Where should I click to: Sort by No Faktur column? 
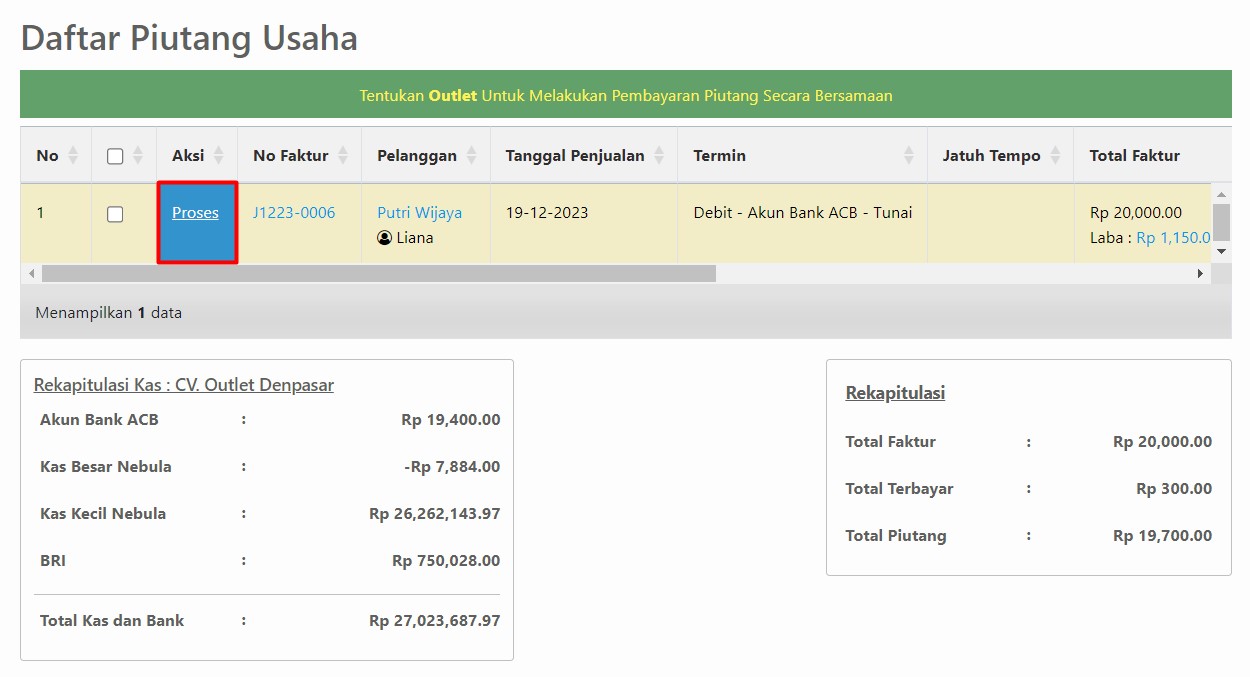tap(343, 156)
